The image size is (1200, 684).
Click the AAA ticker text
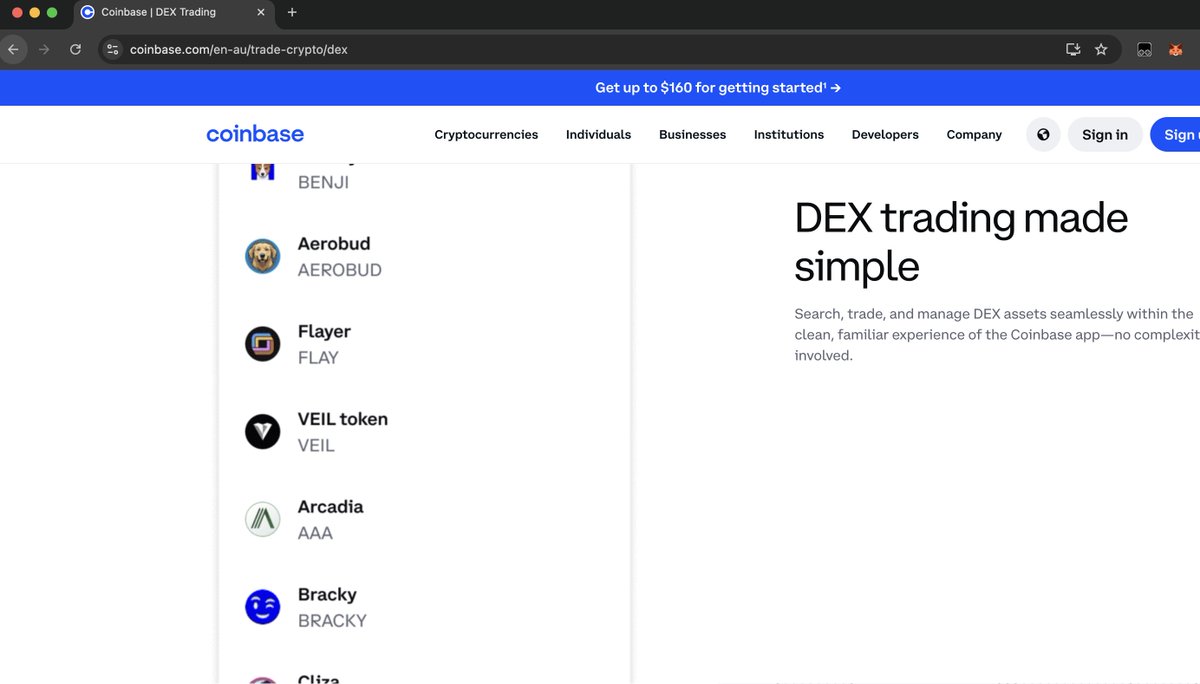point(315,533)
